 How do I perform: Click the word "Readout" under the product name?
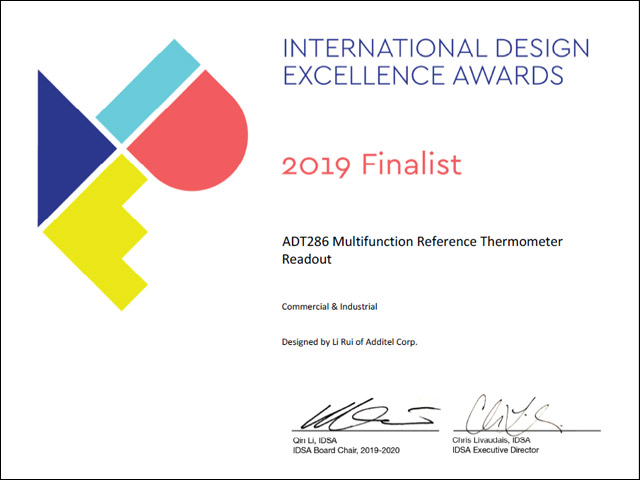click(307, 258)
